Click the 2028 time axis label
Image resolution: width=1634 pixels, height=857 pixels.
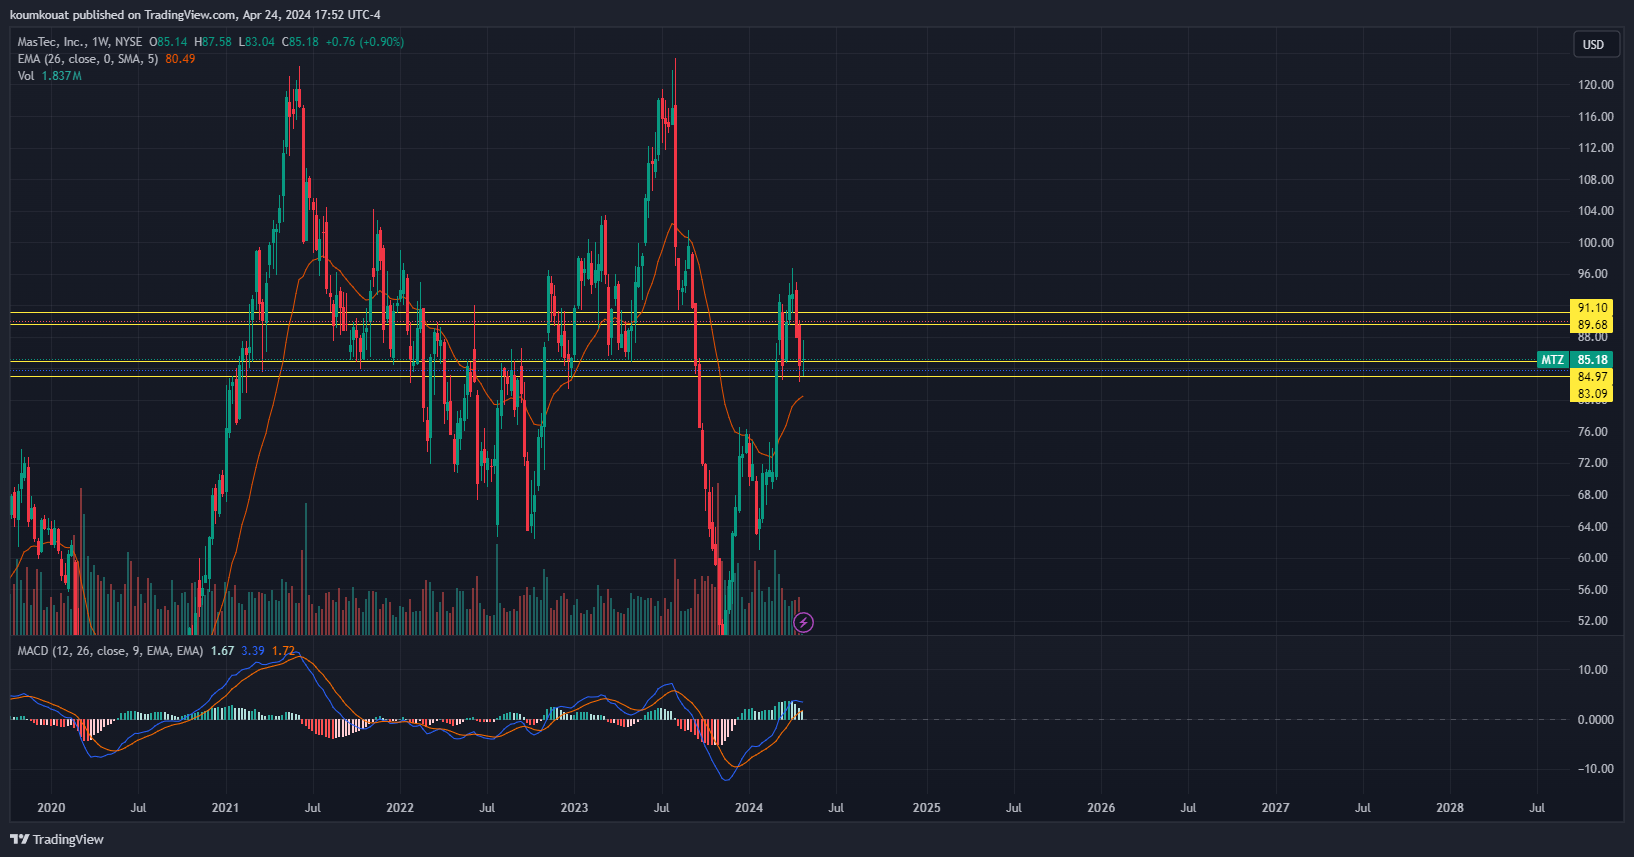(x=1450, y=808)
